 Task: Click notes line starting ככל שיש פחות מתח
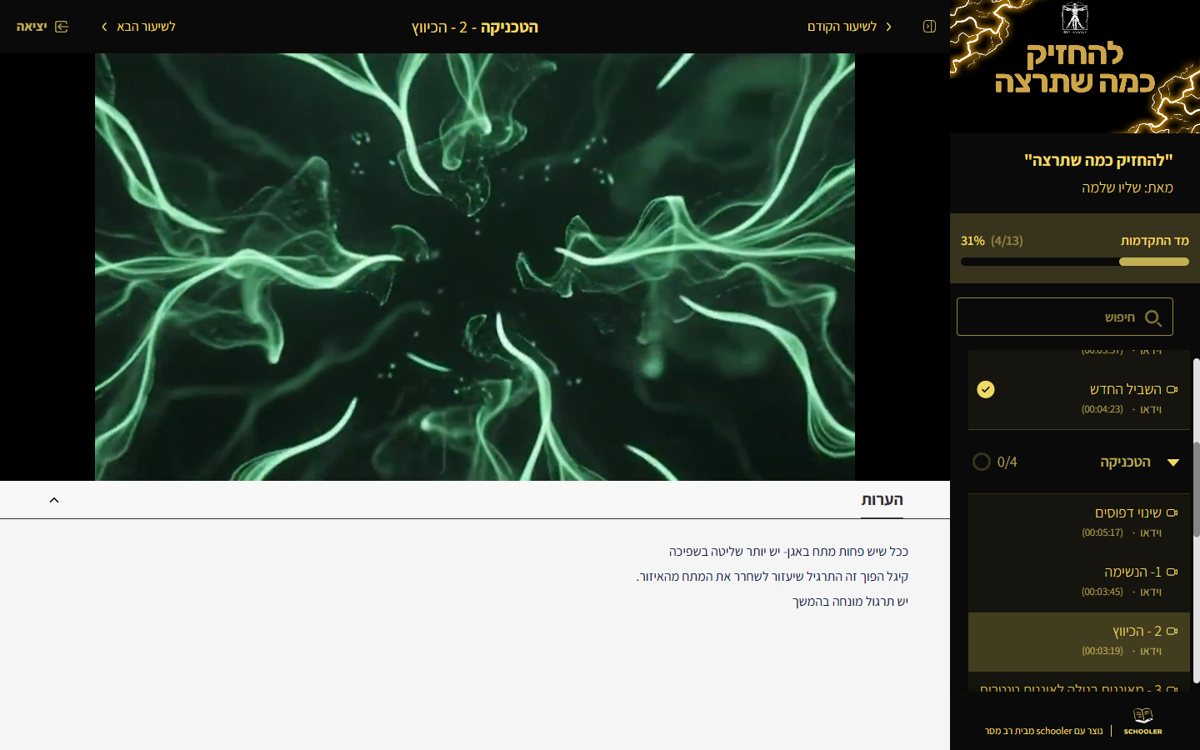[788, 551]
